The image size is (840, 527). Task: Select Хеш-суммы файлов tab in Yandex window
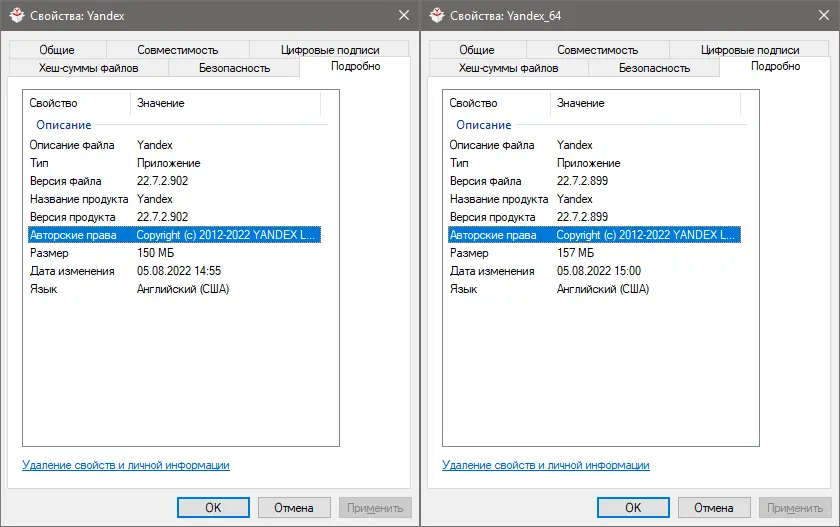89,68
